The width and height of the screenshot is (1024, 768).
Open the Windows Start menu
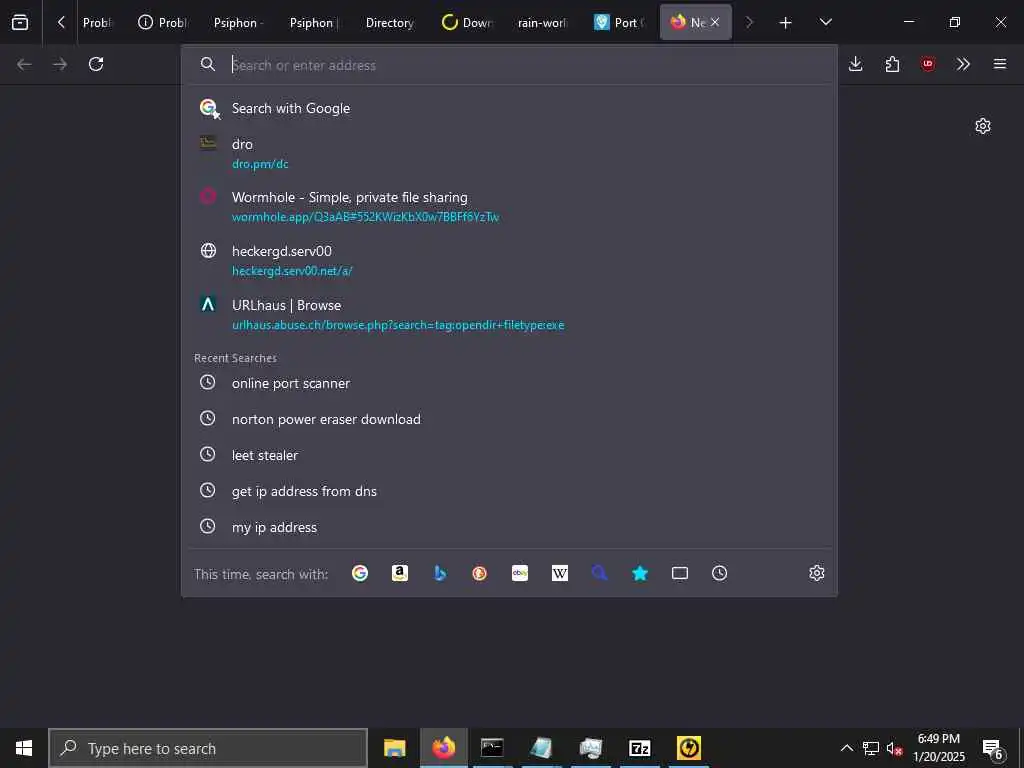pyautogui.click(x=24, y=748)
